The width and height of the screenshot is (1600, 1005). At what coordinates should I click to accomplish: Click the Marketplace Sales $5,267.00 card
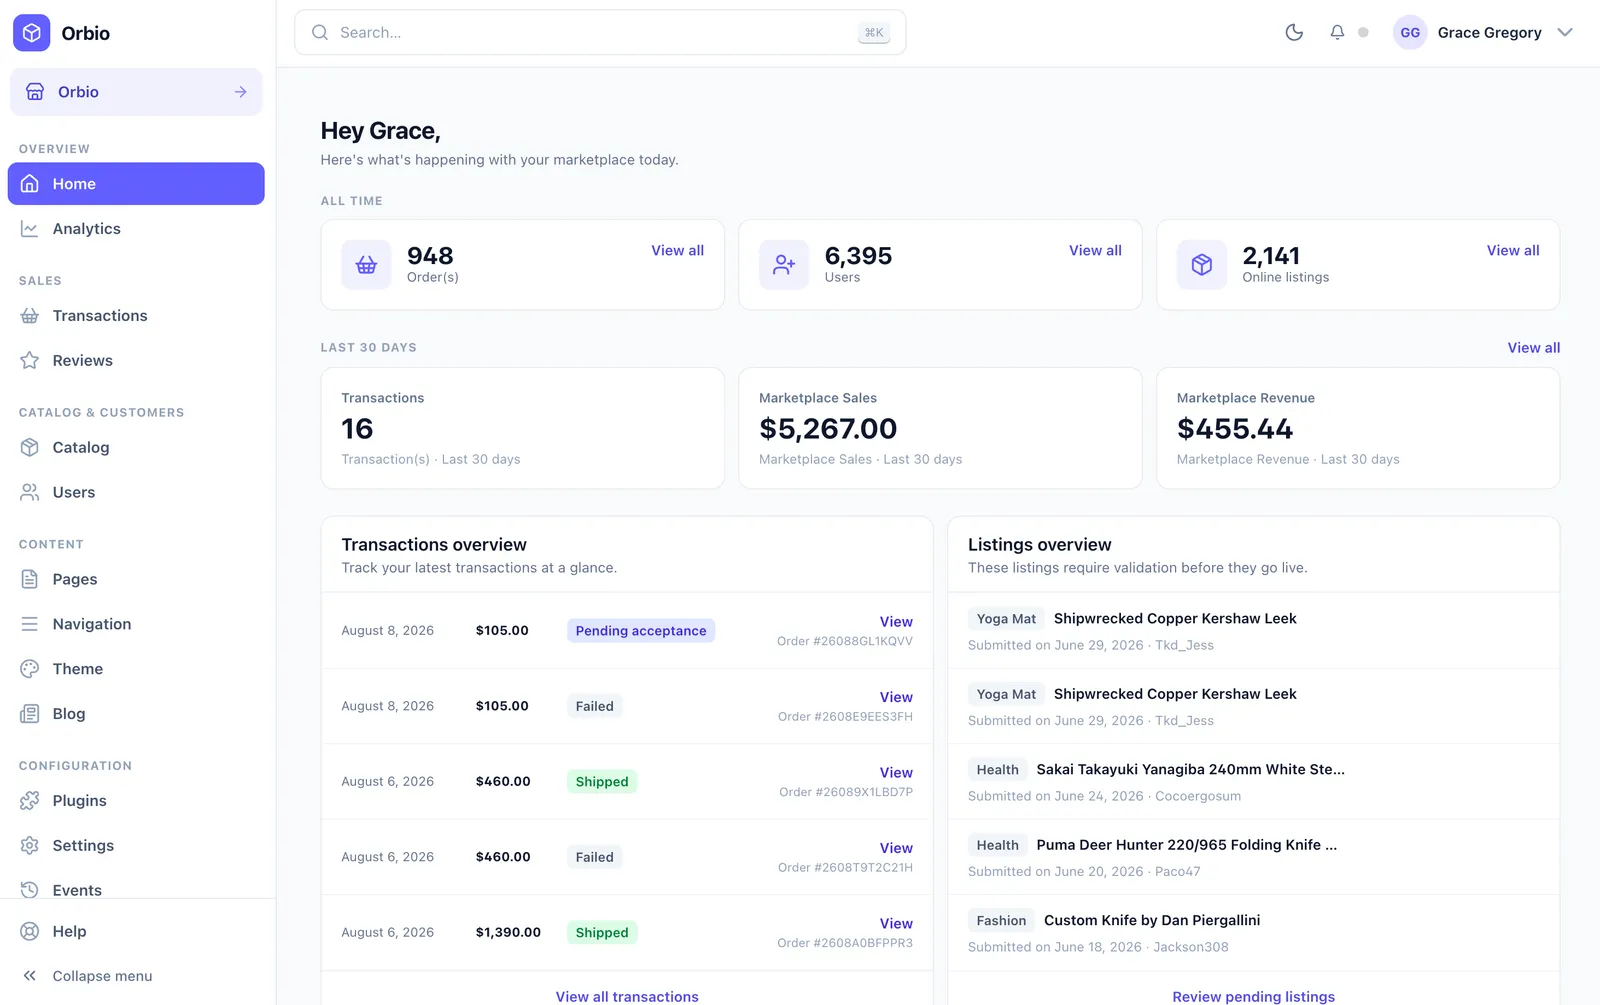pos(940,428)
